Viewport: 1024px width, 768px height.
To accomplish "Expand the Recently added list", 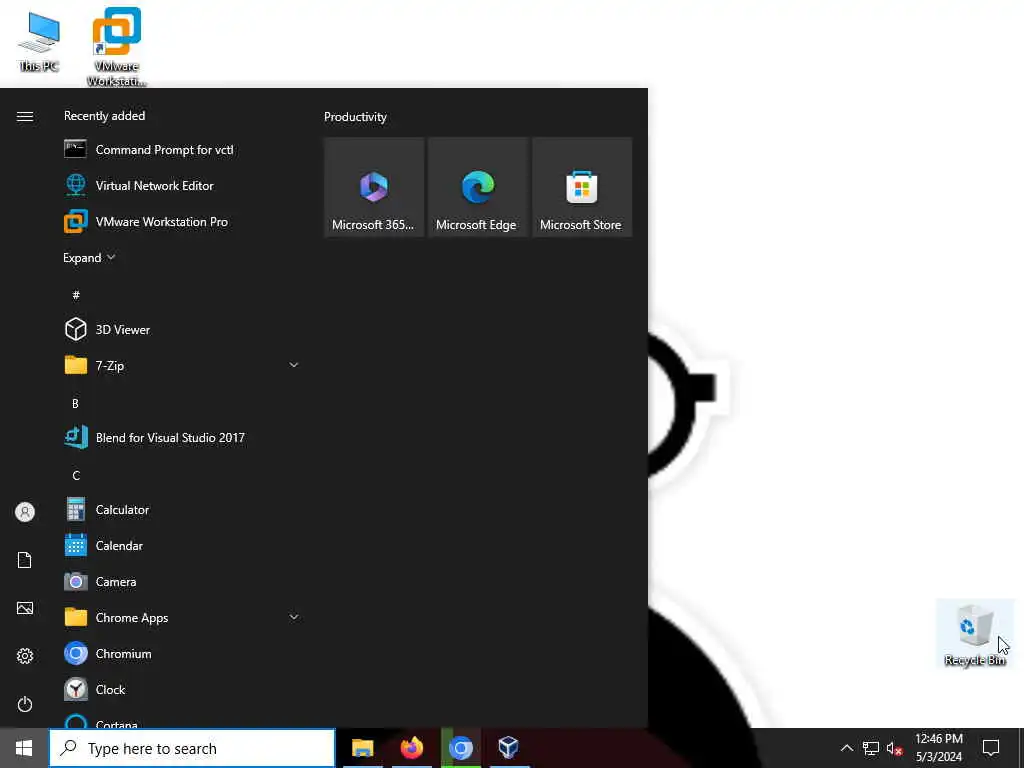I will click(x=89, y=257).
